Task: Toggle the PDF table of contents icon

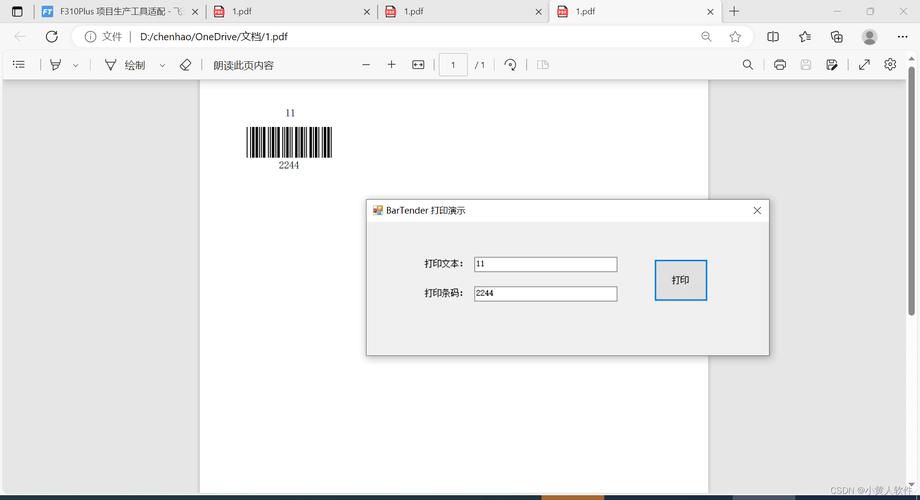Action: 19,65
